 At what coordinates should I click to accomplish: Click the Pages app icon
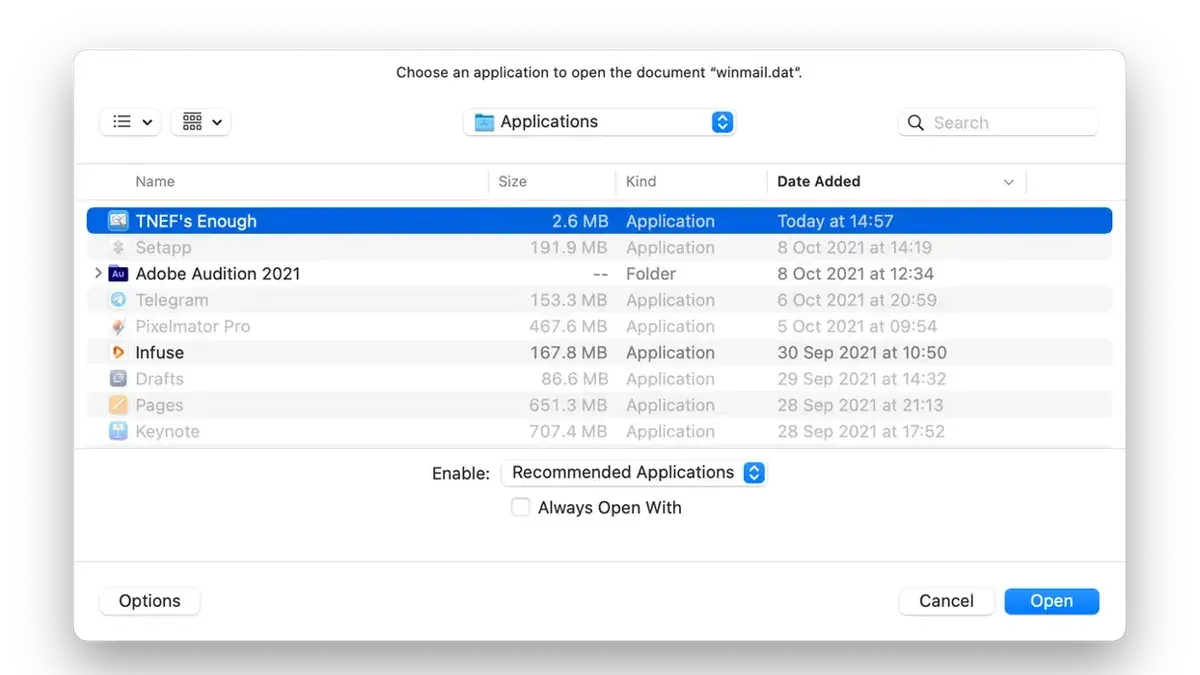(x=118, y=405)
